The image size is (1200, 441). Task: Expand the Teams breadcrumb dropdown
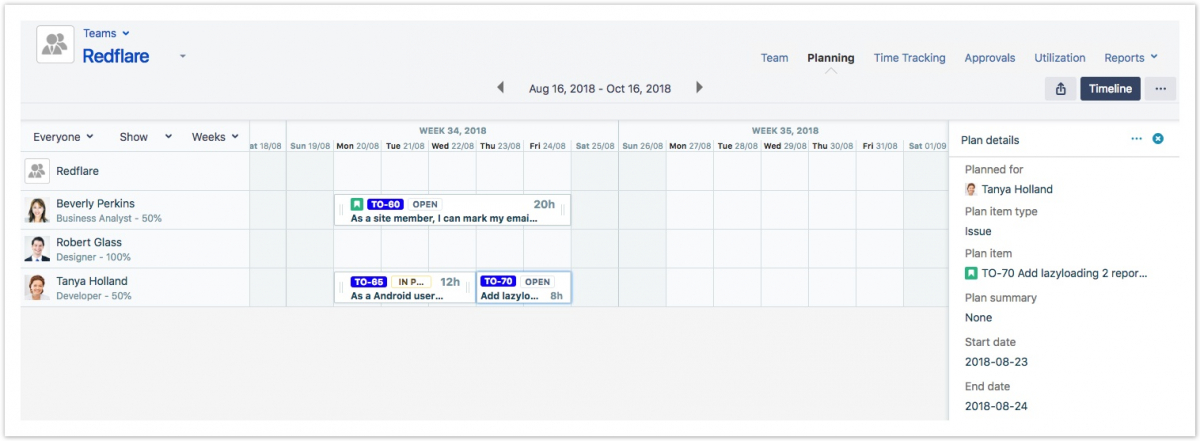point(106,34)
